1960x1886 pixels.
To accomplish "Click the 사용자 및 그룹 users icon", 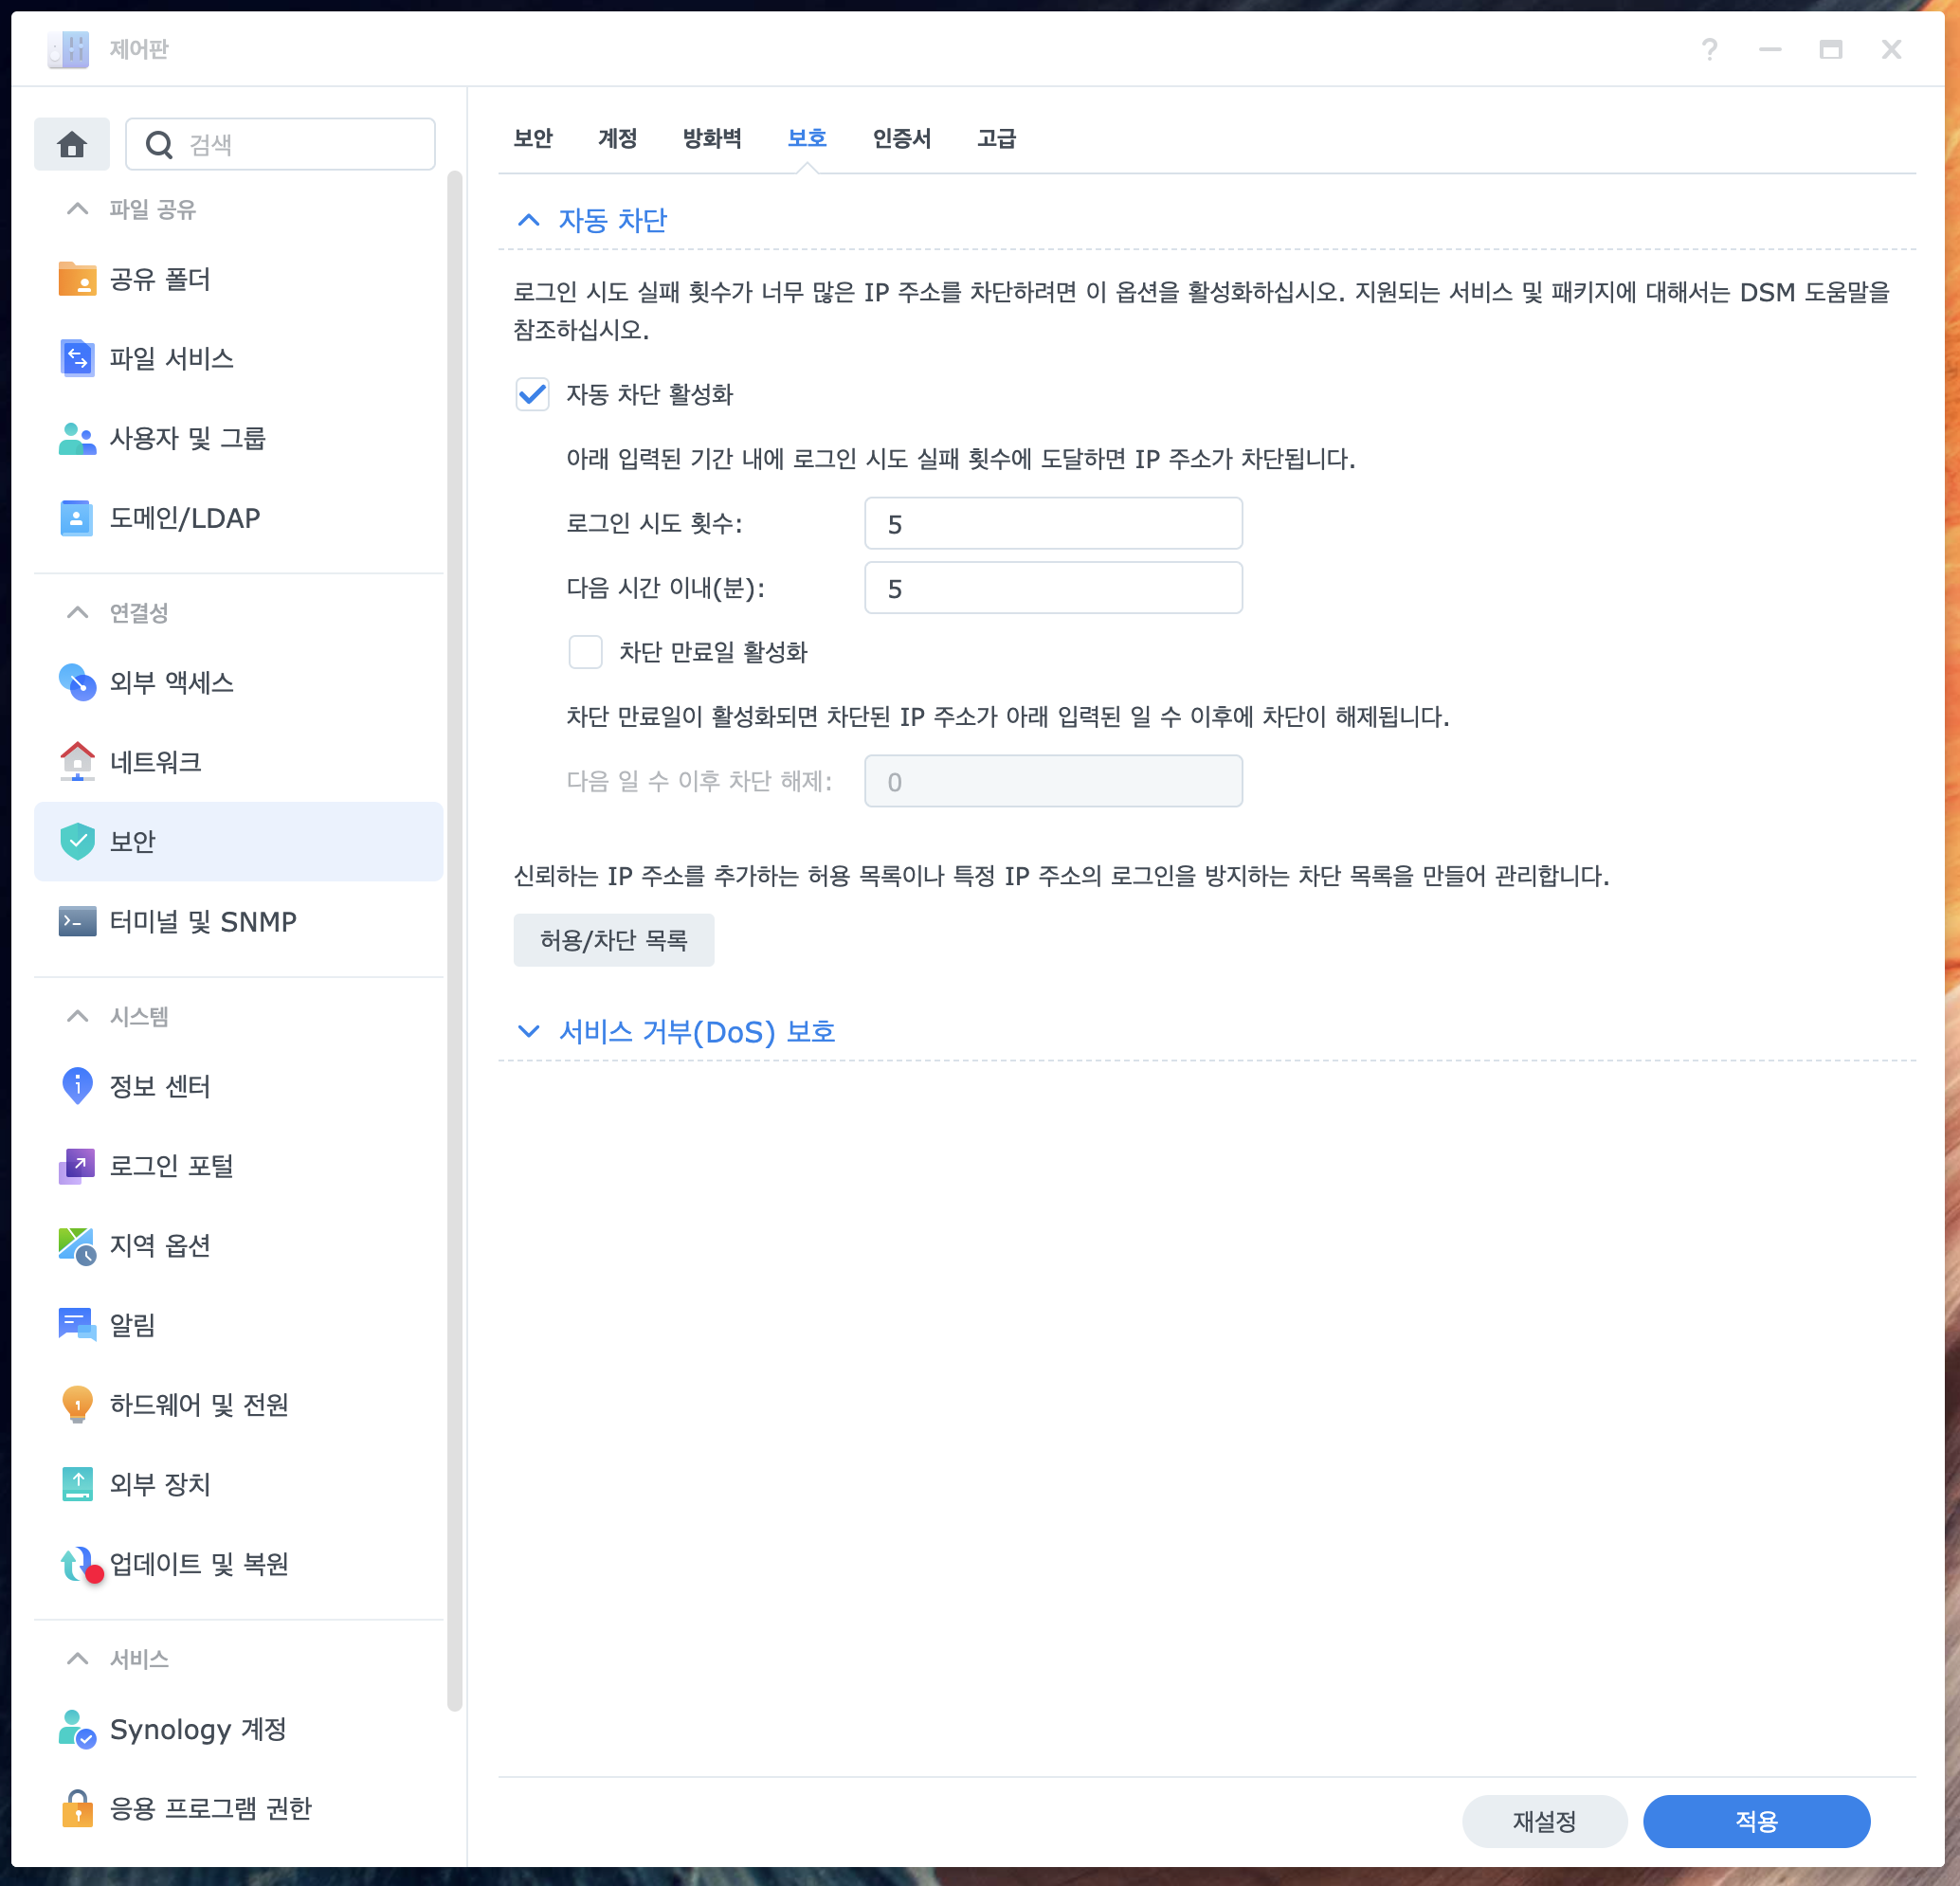I will pos(77,438).
